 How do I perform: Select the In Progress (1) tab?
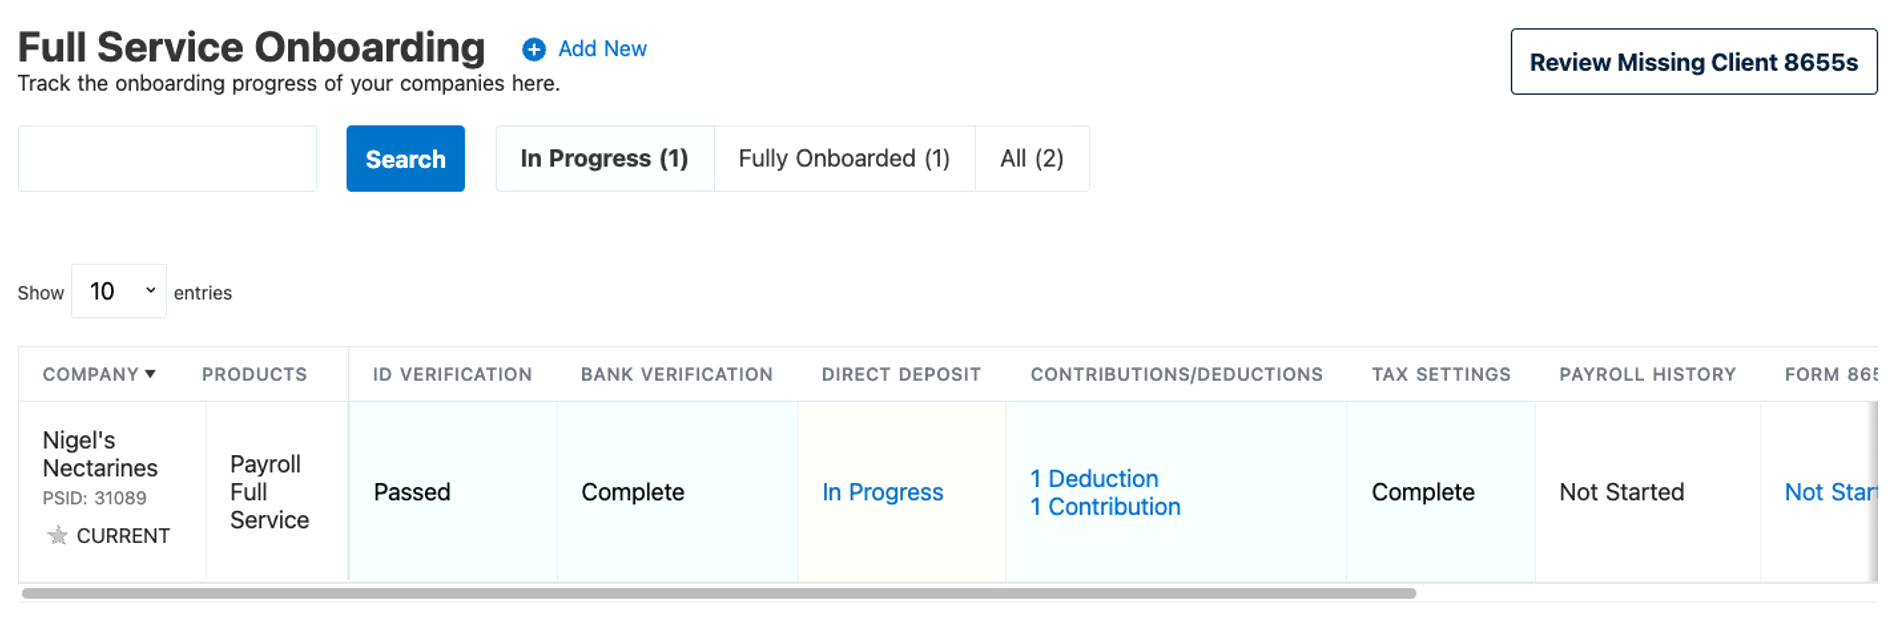[x=603, y=158]
